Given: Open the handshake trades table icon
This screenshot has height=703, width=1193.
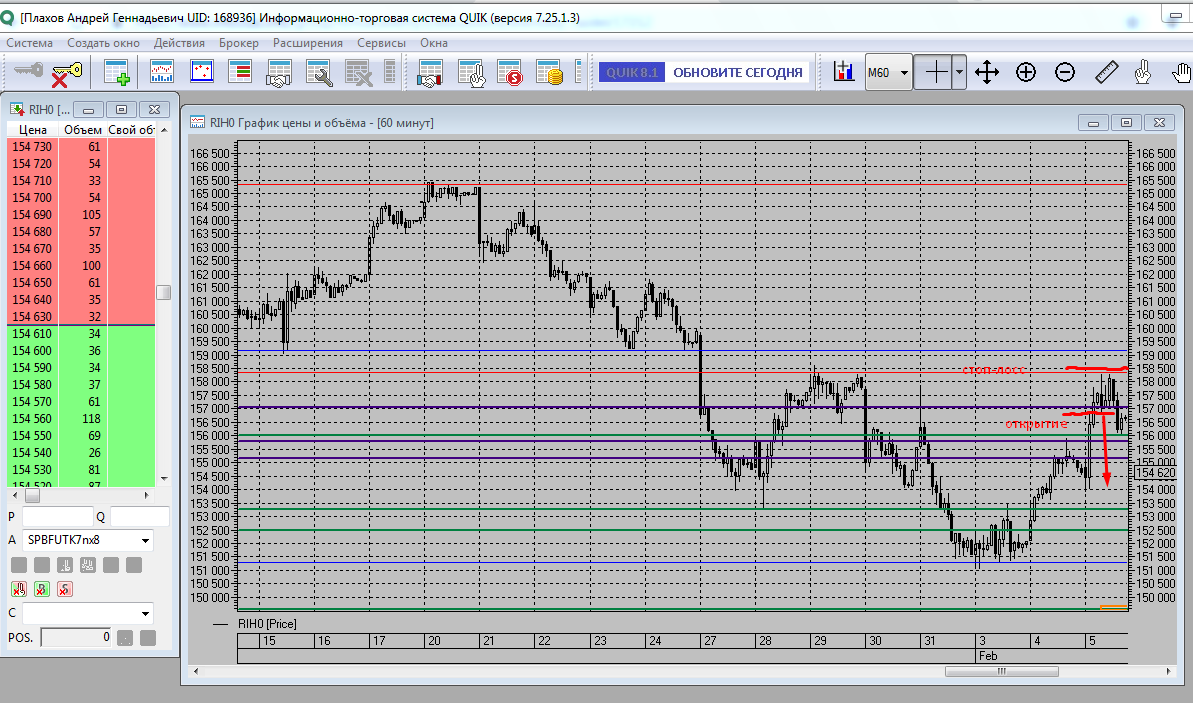Looking at the screenshot, I should 279,73.
